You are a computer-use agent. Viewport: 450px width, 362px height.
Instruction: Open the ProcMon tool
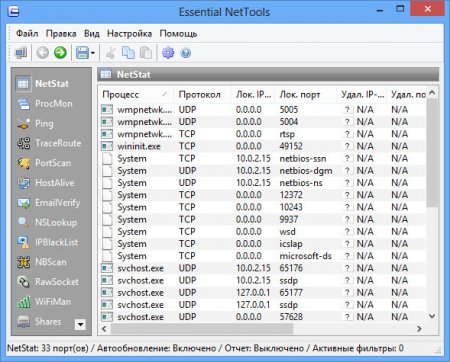[44, 104]
